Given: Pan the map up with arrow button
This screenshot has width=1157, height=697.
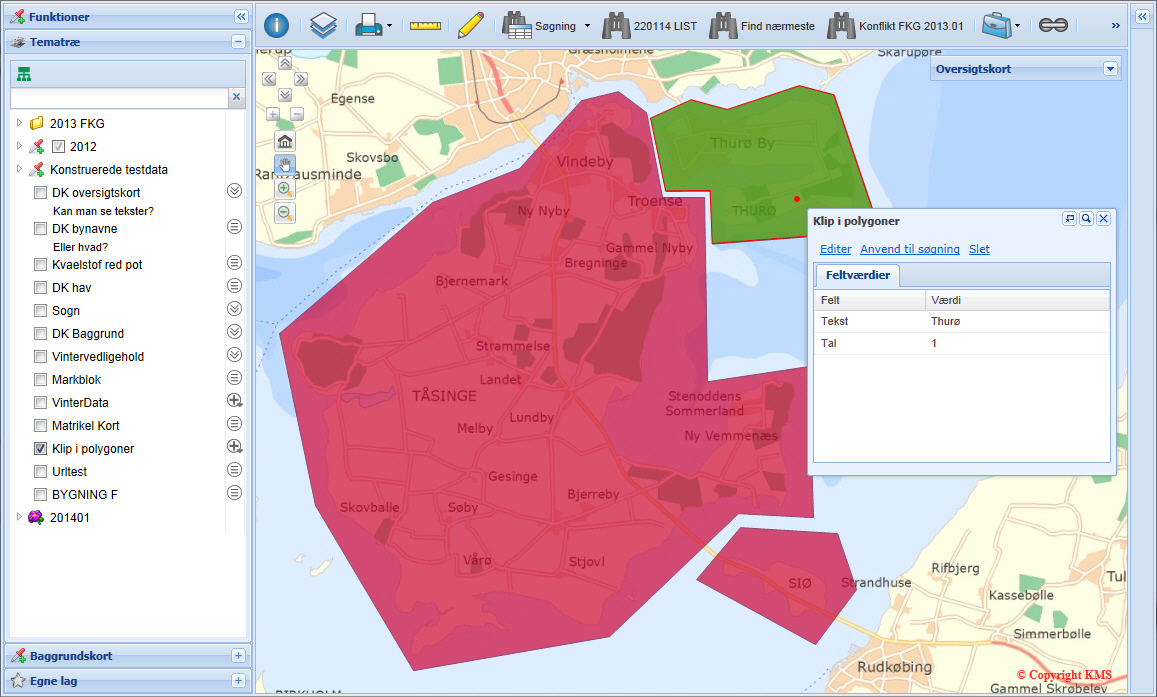Looking at the screenshot, I should click(285, 63).
